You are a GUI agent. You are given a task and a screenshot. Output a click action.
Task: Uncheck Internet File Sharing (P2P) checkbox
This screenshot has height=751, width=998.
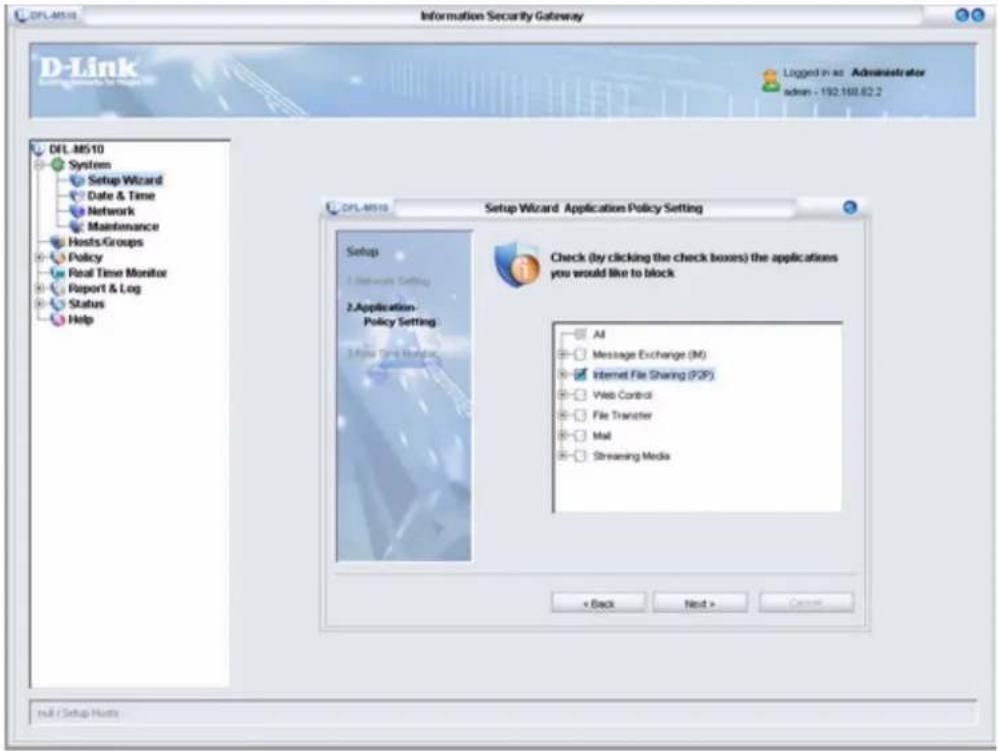click(x=580, y=375)
